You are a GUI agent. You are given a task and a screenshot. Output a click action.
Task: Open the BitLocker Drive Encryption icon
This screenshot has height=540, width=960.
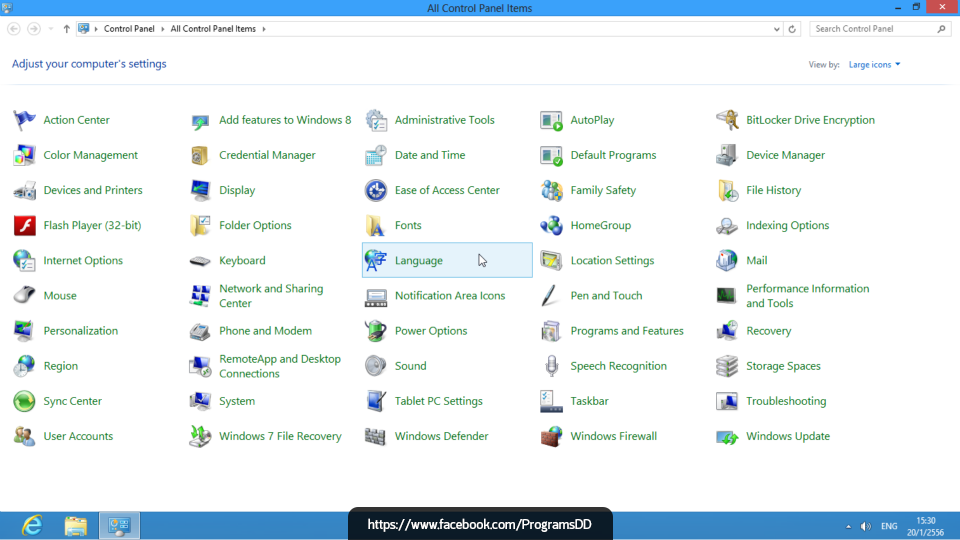(727, 120)
